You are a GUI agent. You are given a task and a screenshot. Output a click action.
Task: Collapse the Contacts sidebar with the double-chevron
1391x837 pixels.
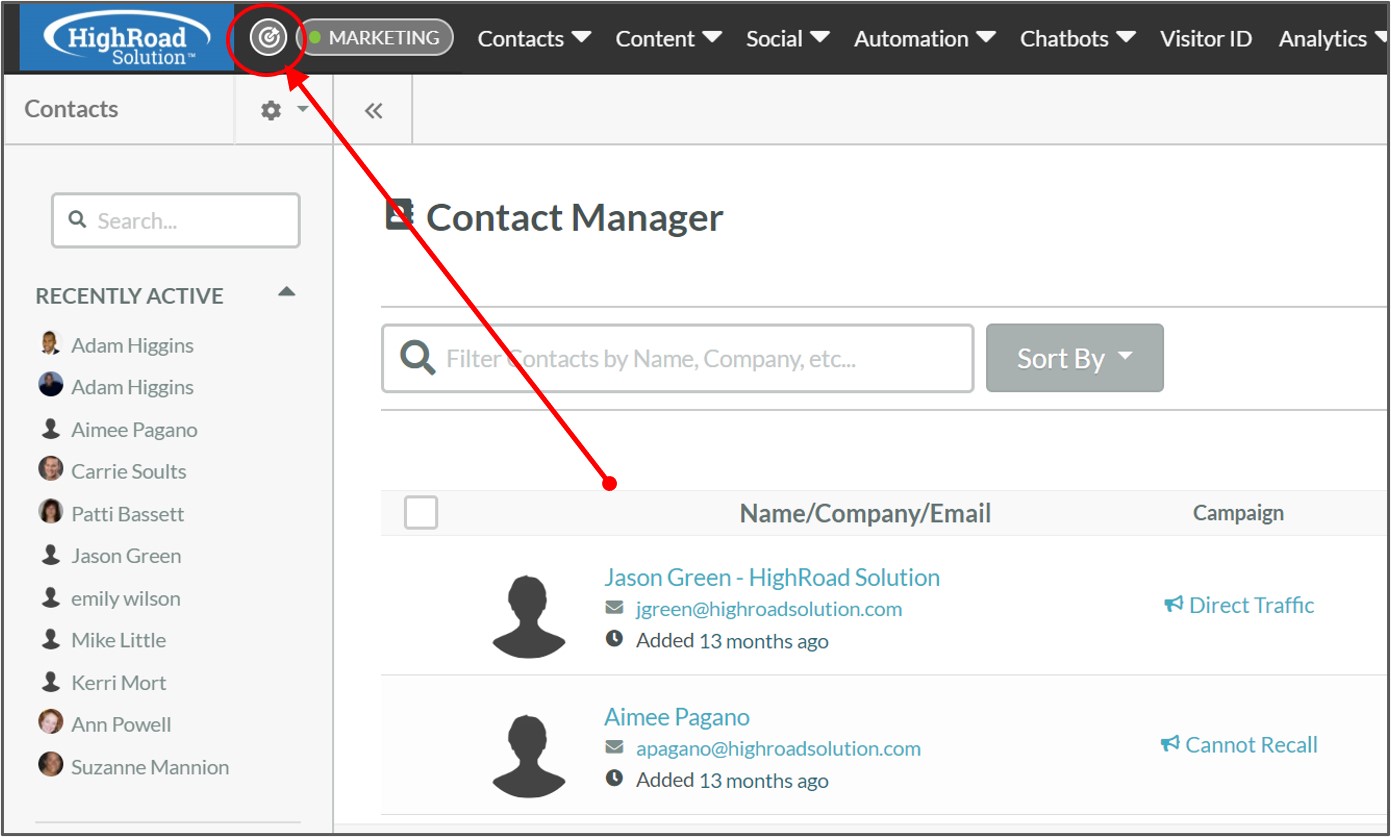[x=373, y=109]
